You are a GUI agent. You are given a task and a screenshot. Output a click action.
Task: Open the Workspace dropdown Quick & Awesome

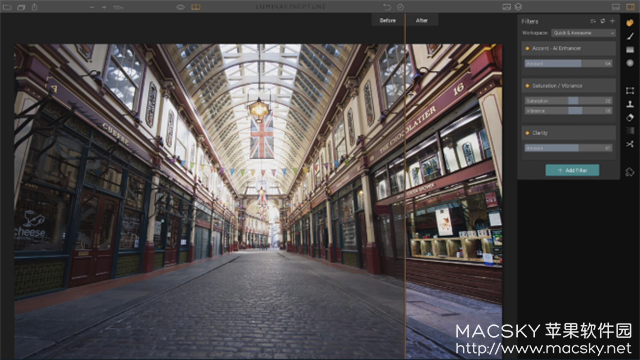[583, 33]
